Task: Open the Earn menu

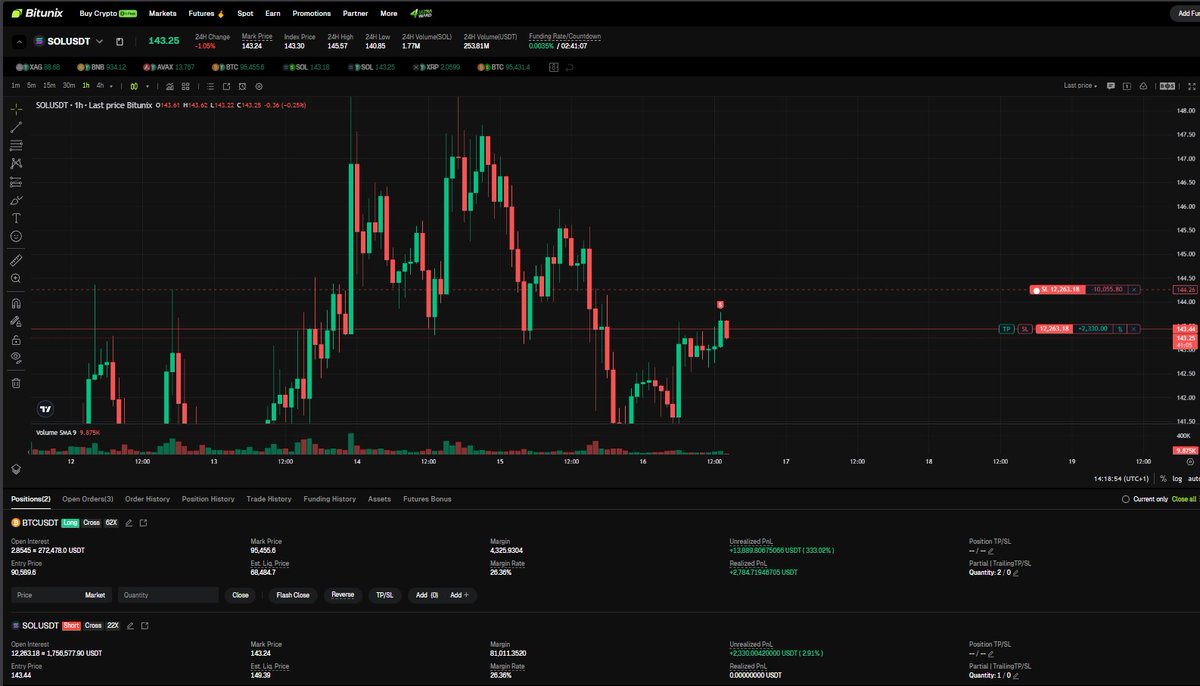Action: tap(273, 14)
